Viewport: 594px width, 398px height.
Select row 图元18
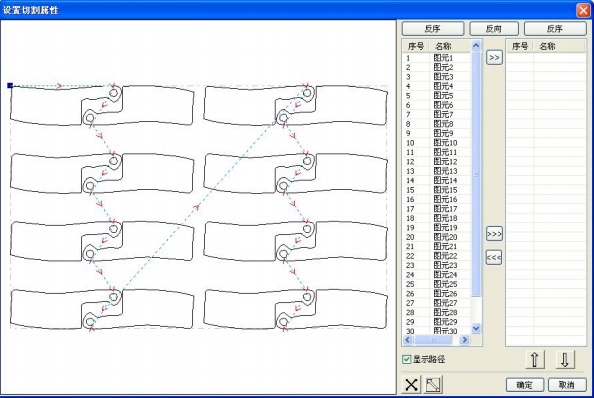[437, 218]
